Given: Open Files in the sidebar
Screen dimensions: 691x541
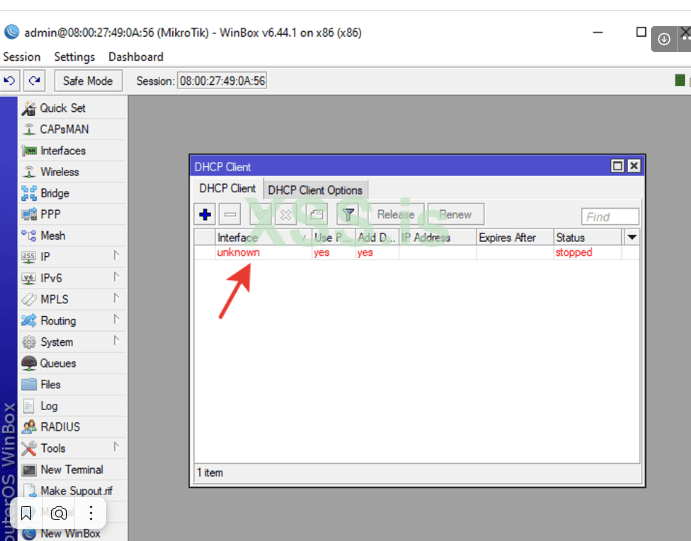Looking at the screenshot, I should (73, 384).
